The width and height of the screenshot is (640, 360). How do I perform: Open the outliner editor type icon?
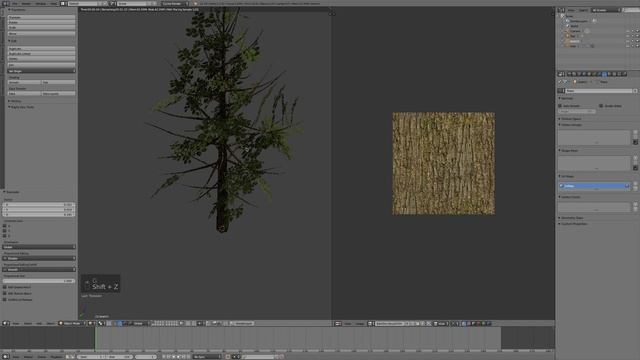562,10
